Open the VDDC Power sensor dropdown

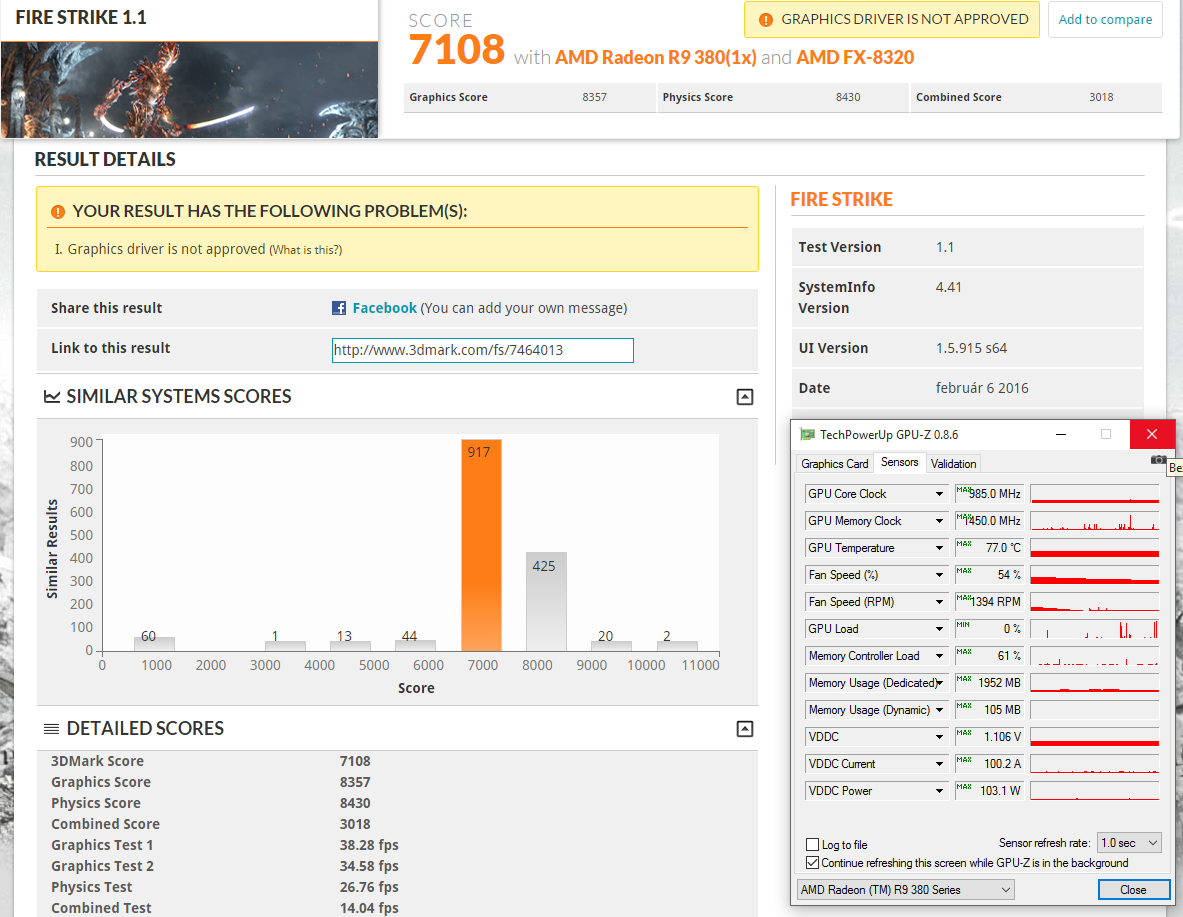pos(939,791)
